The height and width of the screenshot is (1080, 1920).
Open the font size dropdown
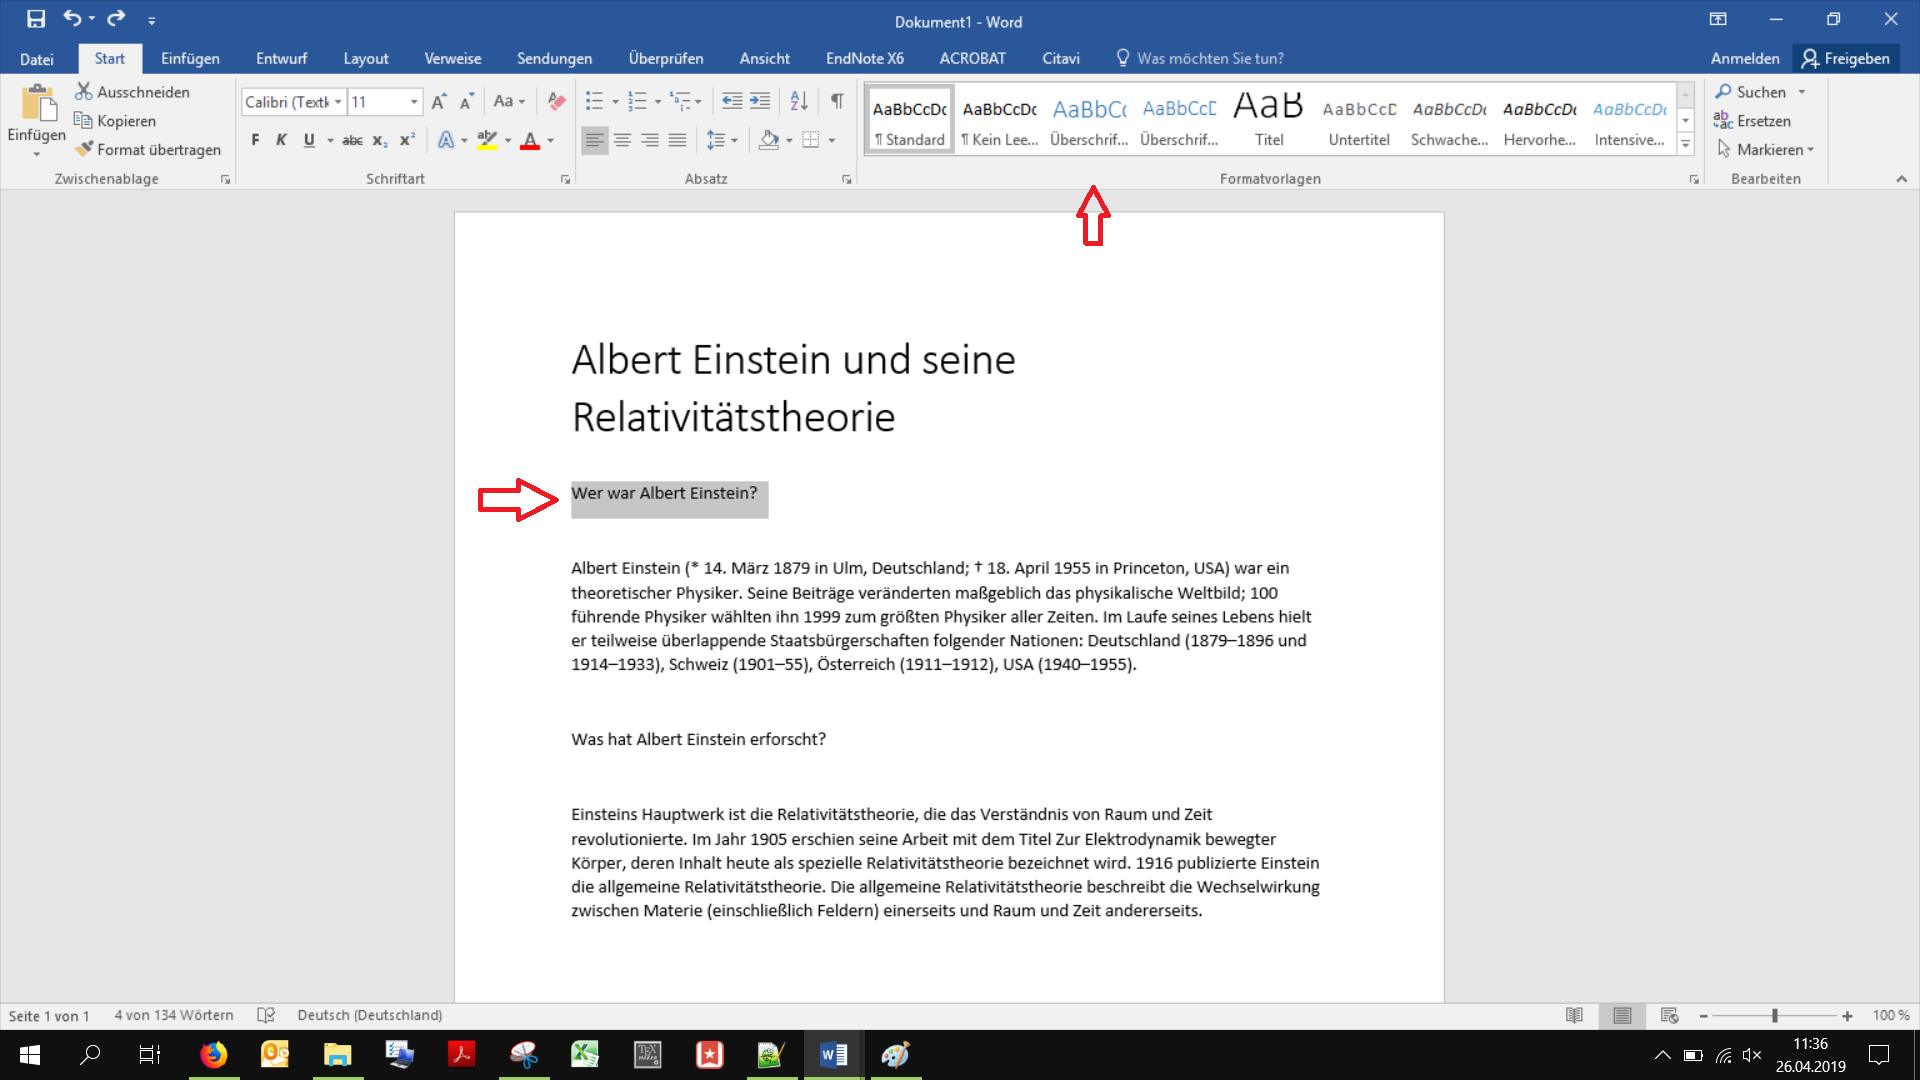pos(413,102)
